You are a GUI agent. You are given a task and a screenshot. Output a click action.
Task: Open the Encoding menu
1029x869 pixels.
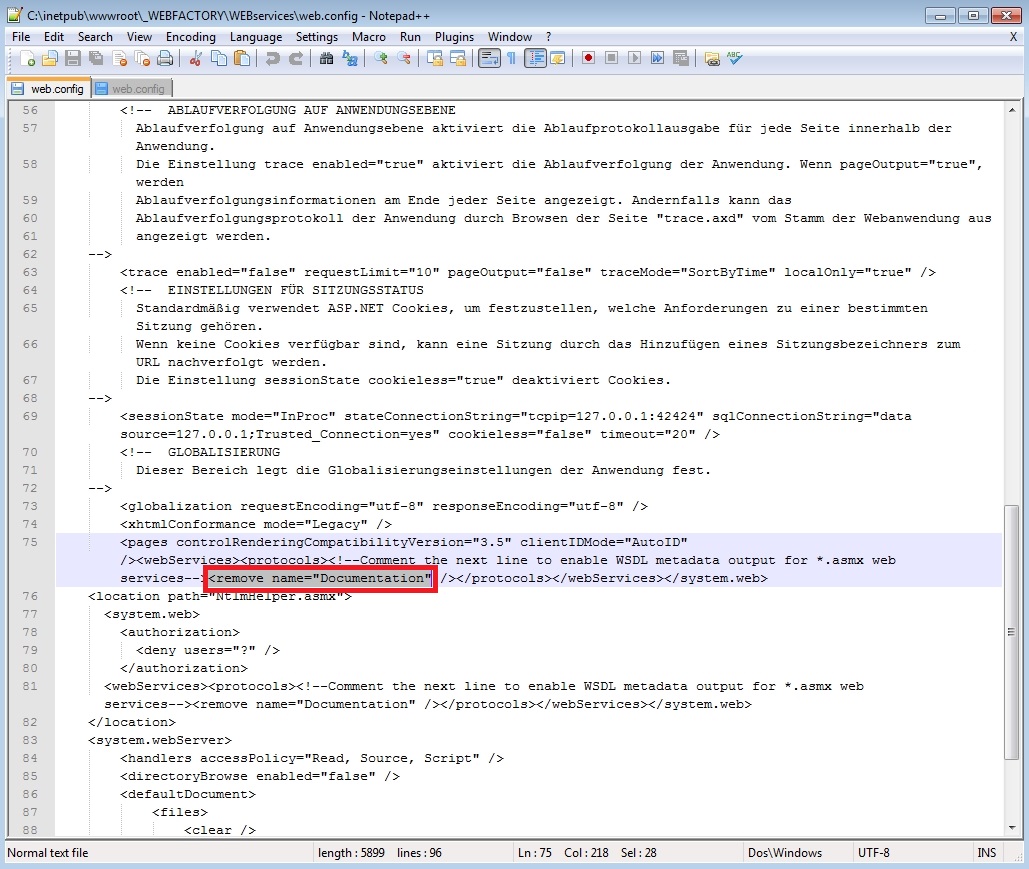tap(190, 37)
